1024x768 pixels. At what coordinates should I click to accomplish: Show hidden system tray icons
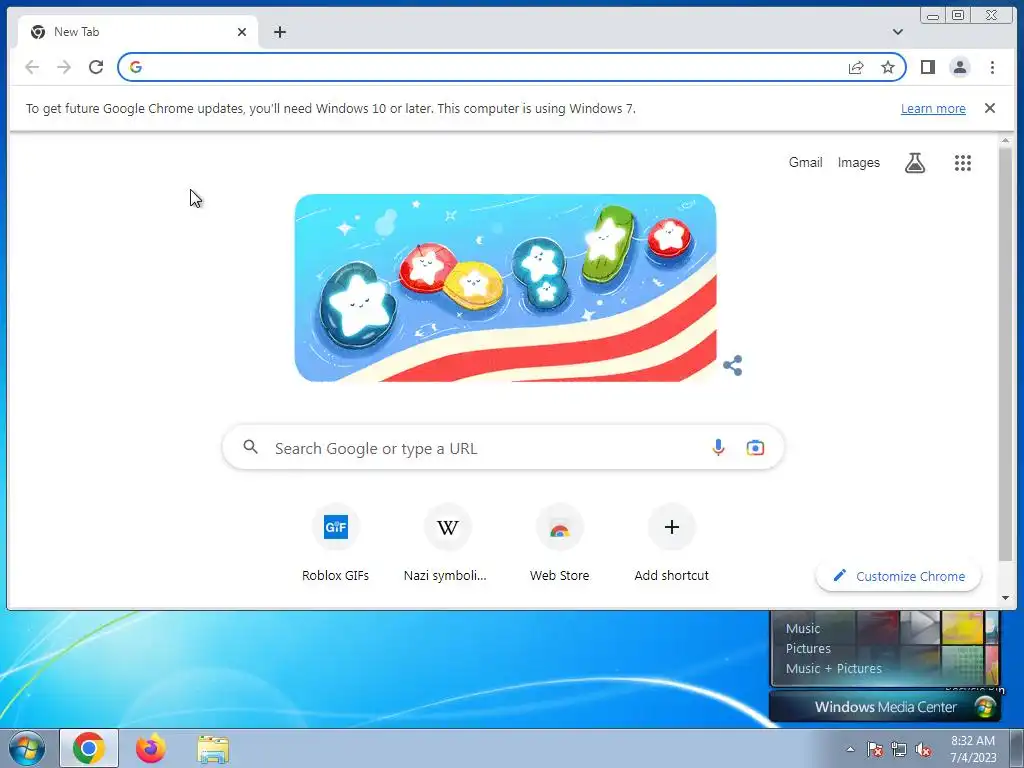pyautogui.click(x=850, y=749)
